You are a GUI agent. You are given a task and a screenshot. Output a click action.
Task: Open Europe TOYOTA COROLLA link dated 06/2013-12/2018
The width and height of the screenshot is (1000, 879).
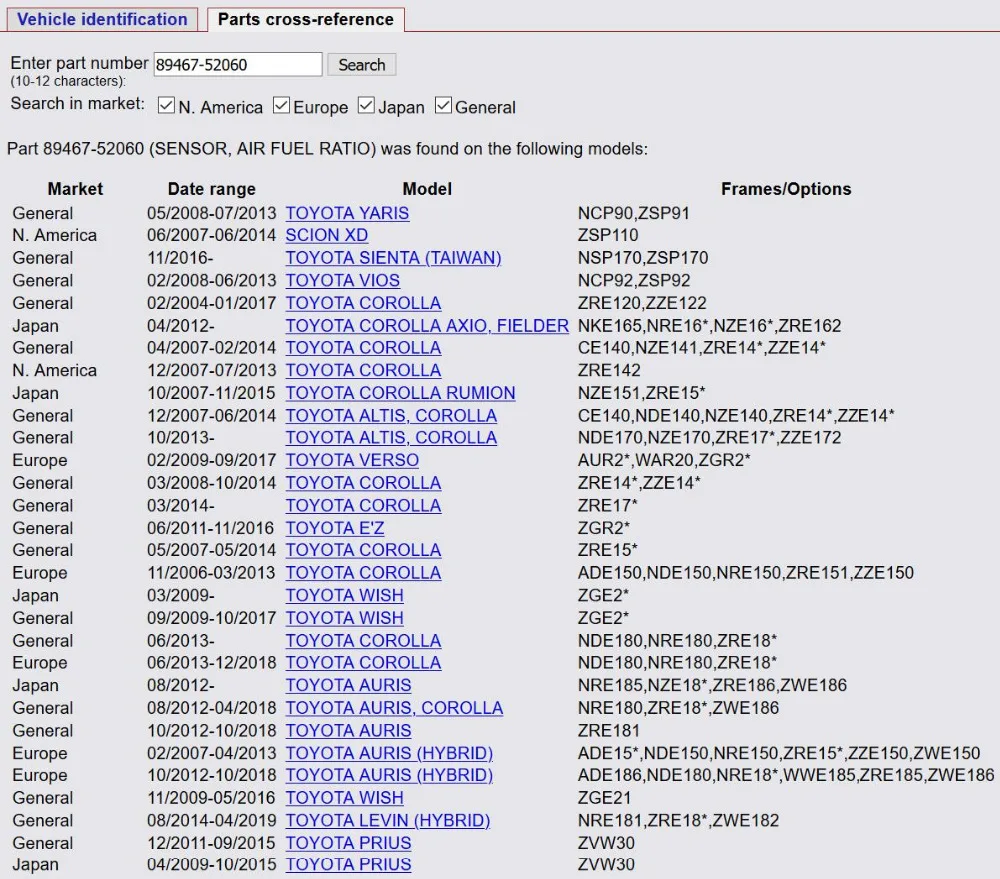(x=363, y=663)
